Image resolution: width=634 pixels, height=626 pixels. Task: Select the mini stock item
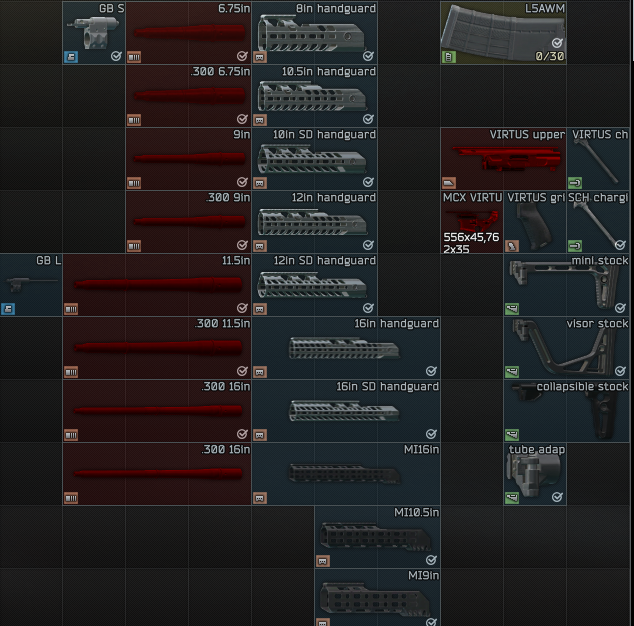tap(567, 285)
